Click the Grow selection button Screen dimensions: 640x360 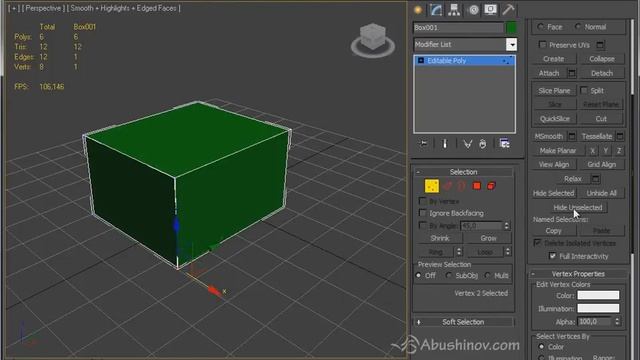pyautogui.click(x=488, y=238)
